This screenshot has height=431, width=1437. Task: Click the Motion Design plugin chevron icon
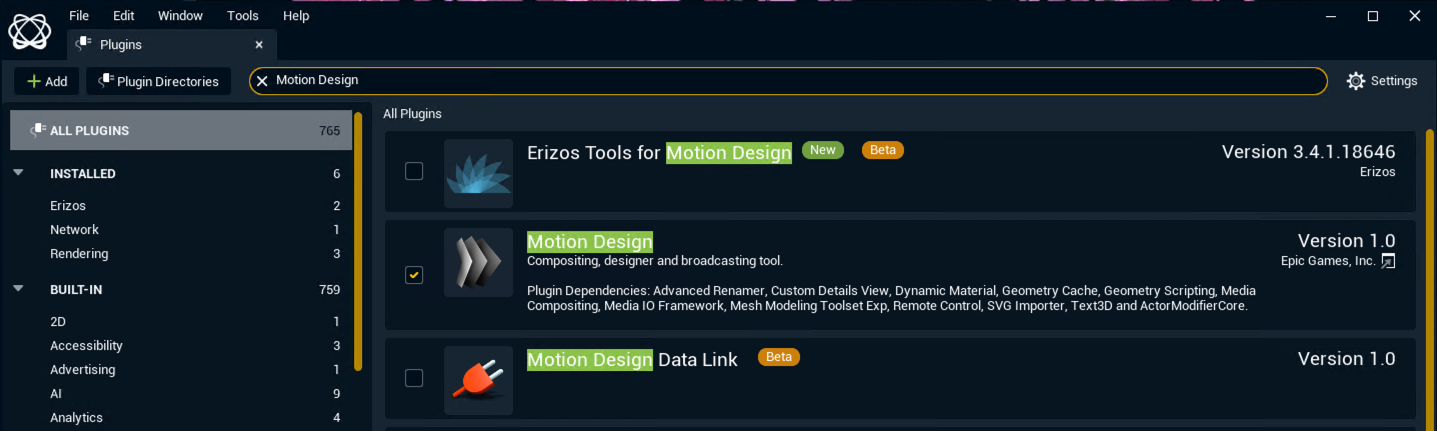(478, 263)
